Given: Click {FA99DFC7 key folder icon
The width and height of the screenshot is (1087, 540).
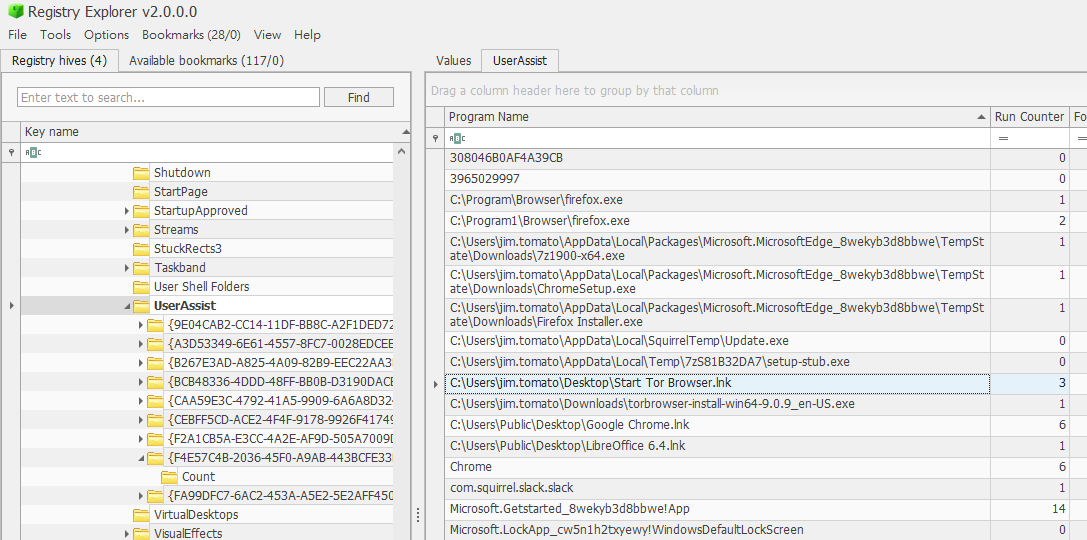Looking at the screenshot, I should coord(155,496).
